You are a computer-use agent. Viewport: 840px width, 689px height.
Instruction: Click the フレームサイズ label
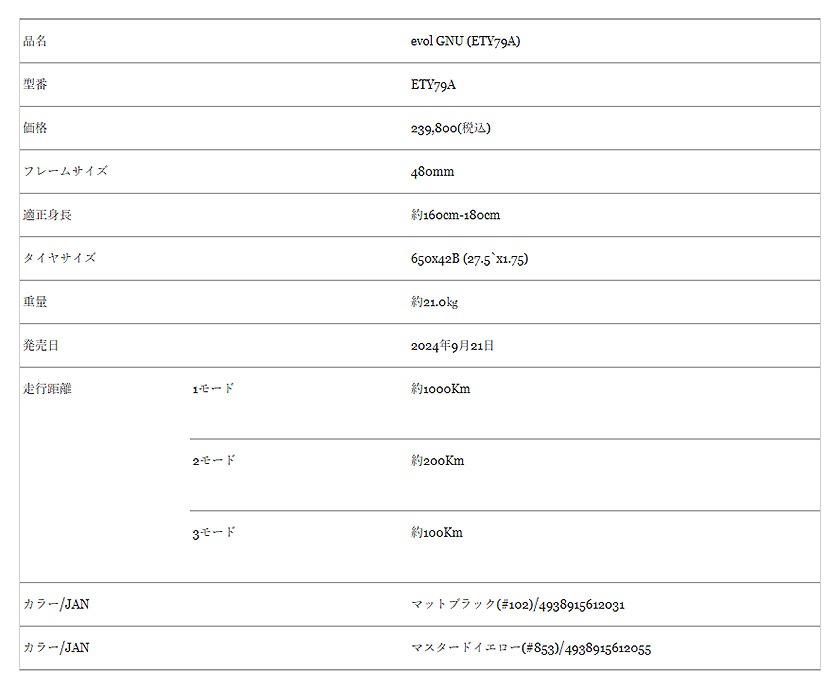(65, 171)
